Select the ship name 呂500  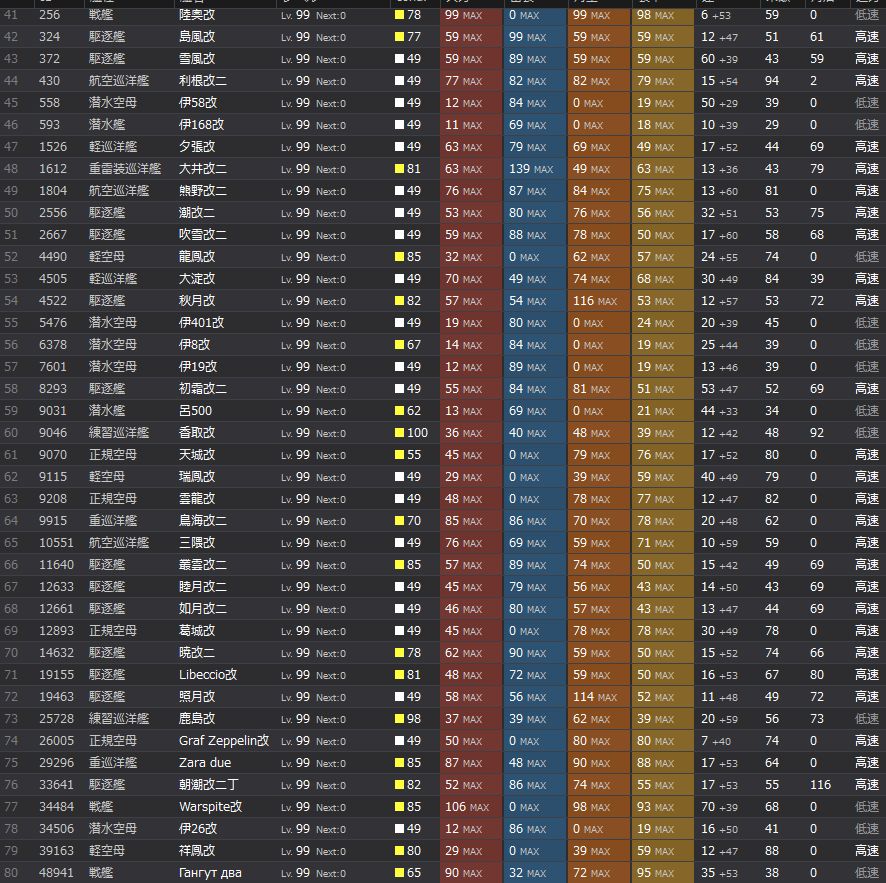[x=195, y=411]
